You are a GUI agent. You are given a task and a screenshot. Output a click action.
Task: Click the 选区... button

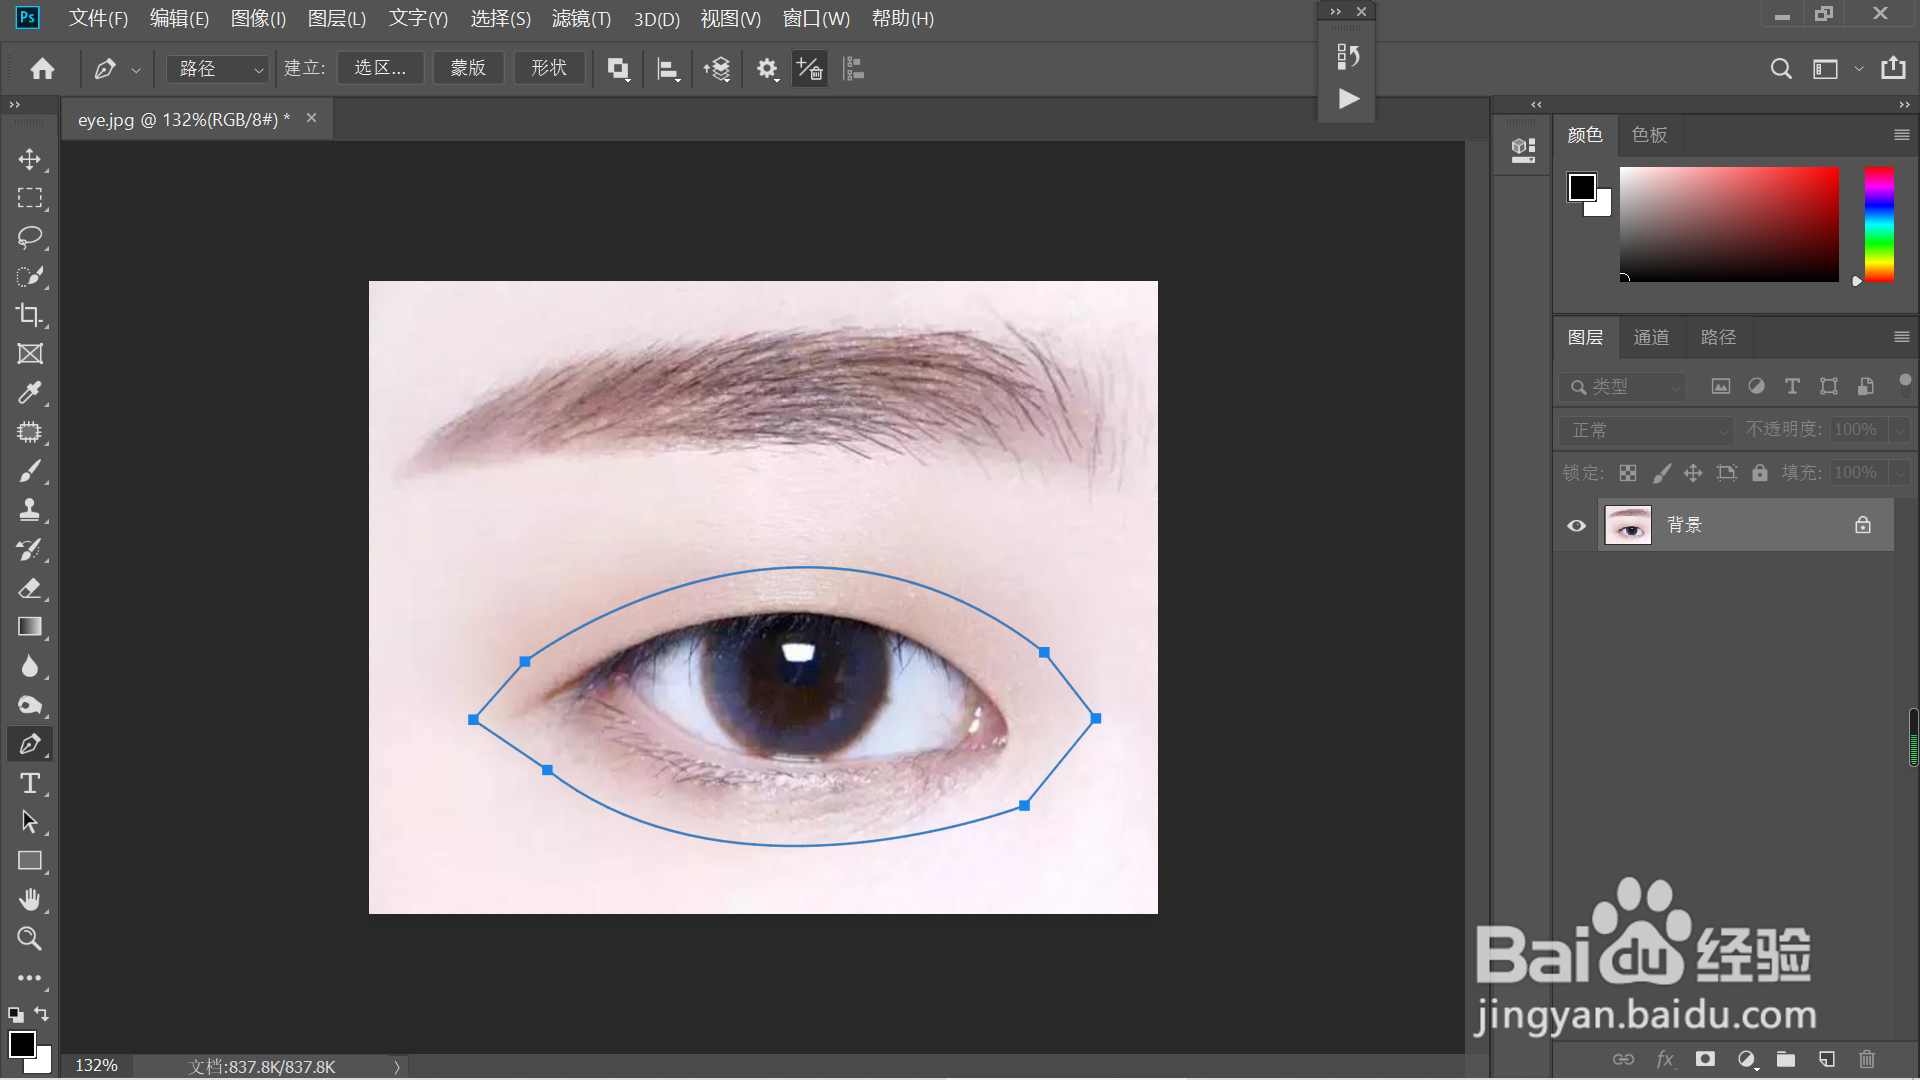(x=380, y=68)
